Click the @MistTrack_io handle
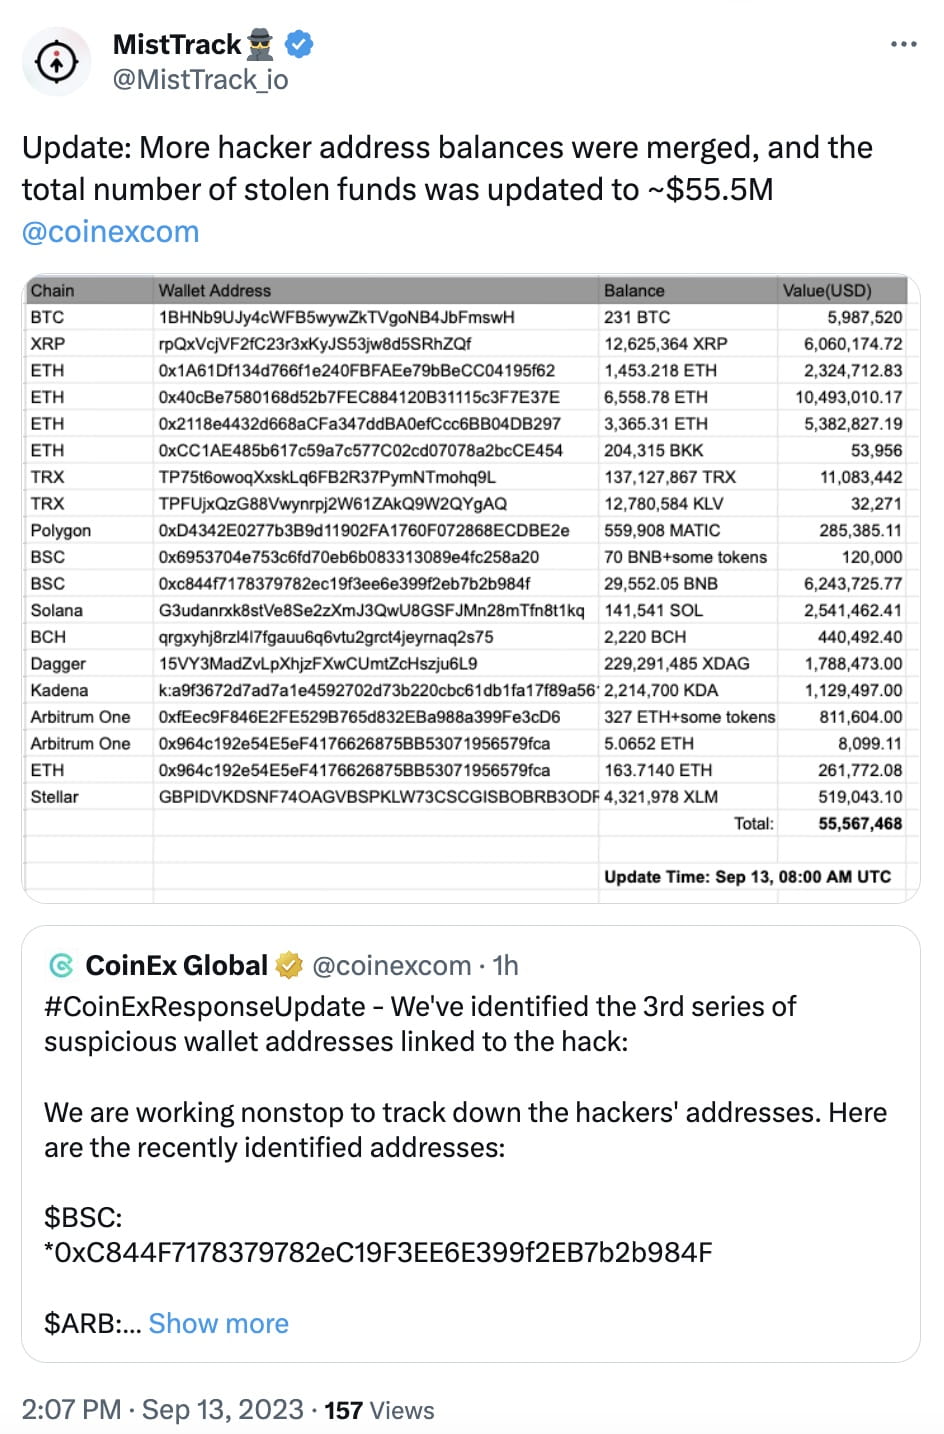The image size is (944, 1434). click(202, 80)
